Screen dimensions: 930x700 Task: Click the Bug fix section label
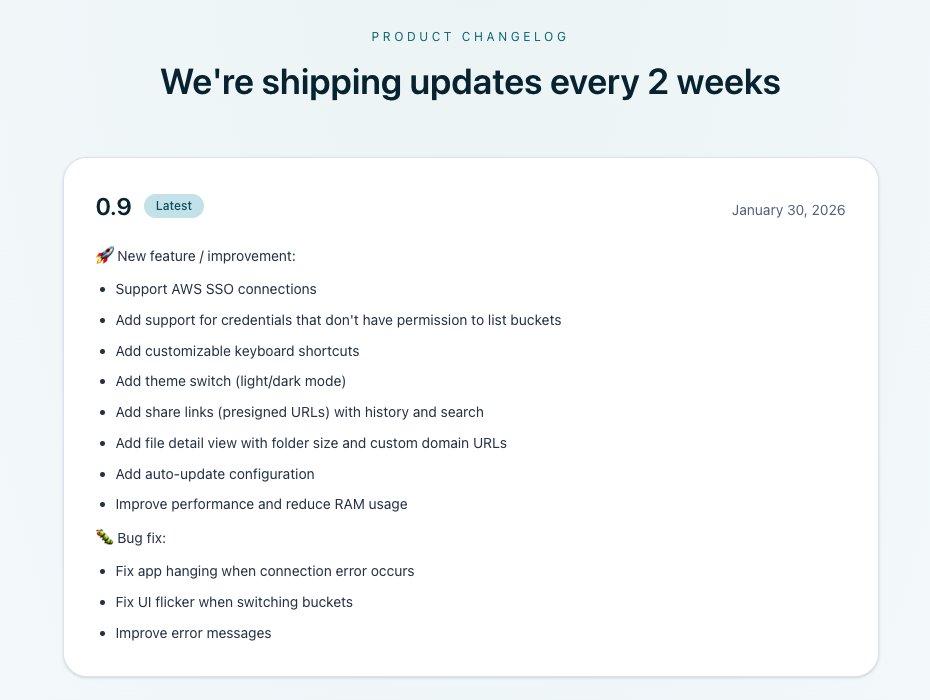pyautogui.click(x=142, y=538)
